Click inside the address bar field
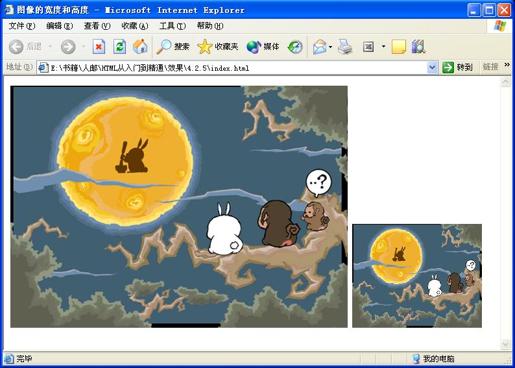The width and height of the screenshot is (515, 368). point(232,68)
